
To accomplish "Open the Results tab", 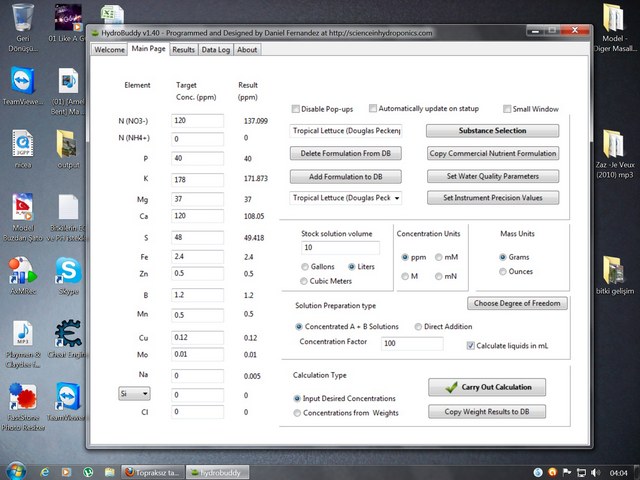I will [183, 50].
